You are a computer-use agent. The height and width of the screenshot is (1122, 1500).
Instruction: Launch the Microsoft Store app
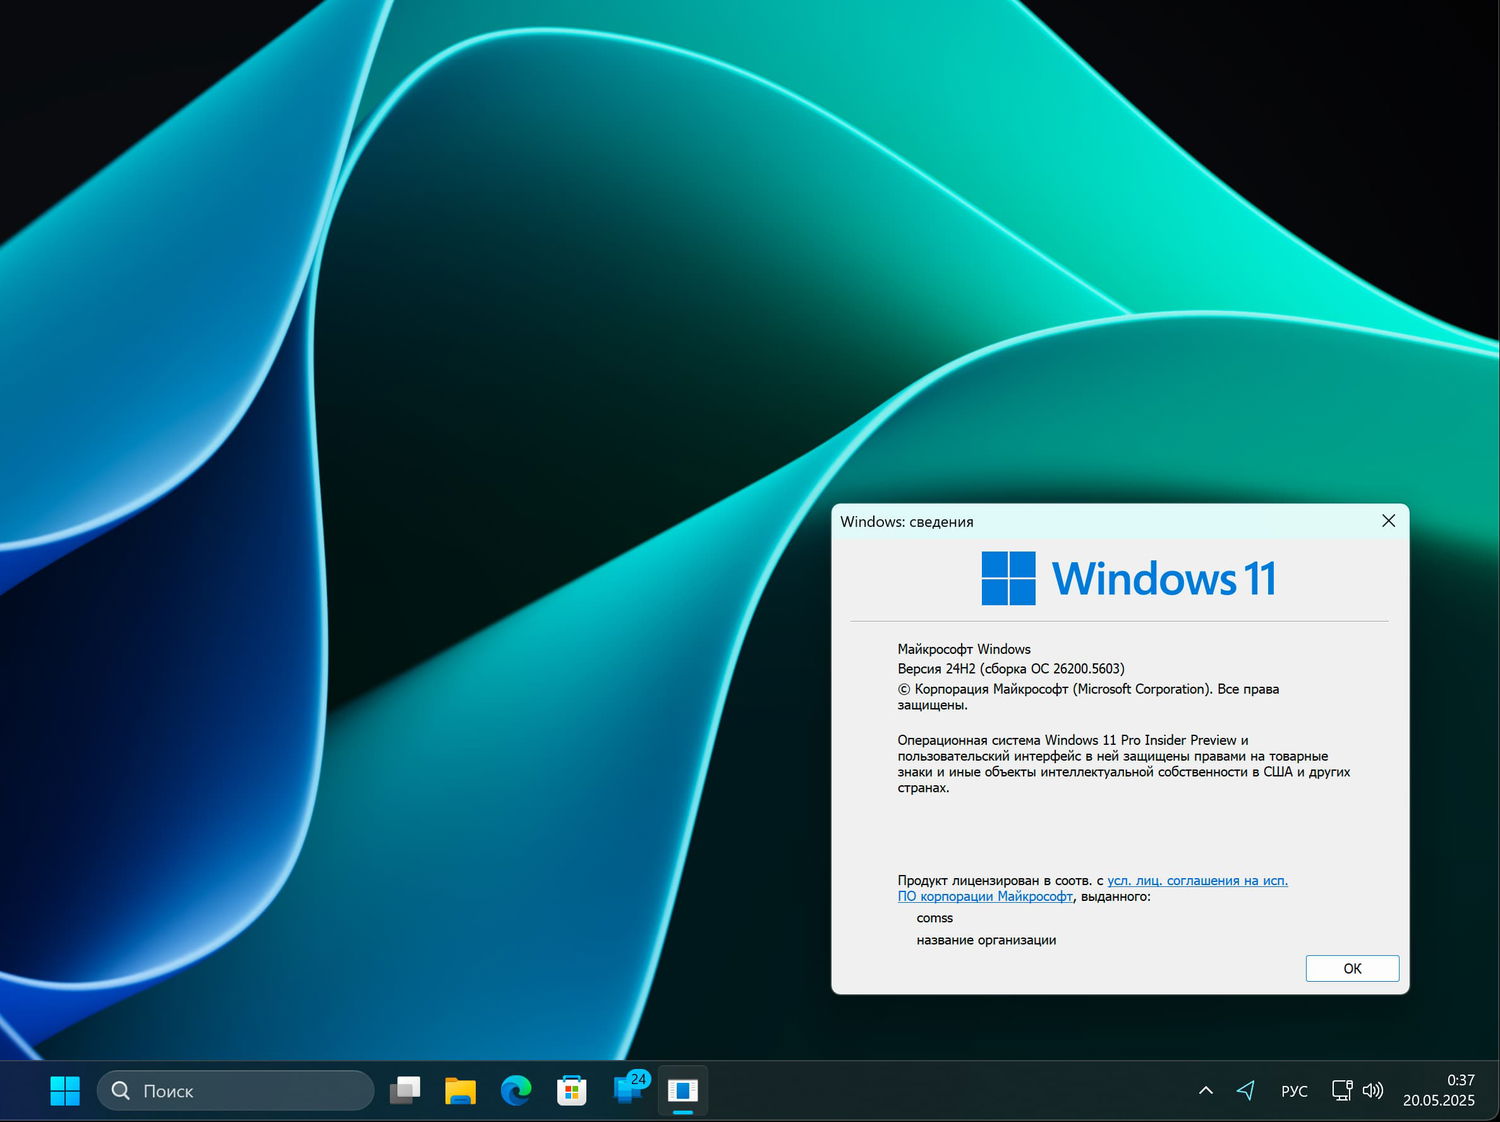[571, 1090]
